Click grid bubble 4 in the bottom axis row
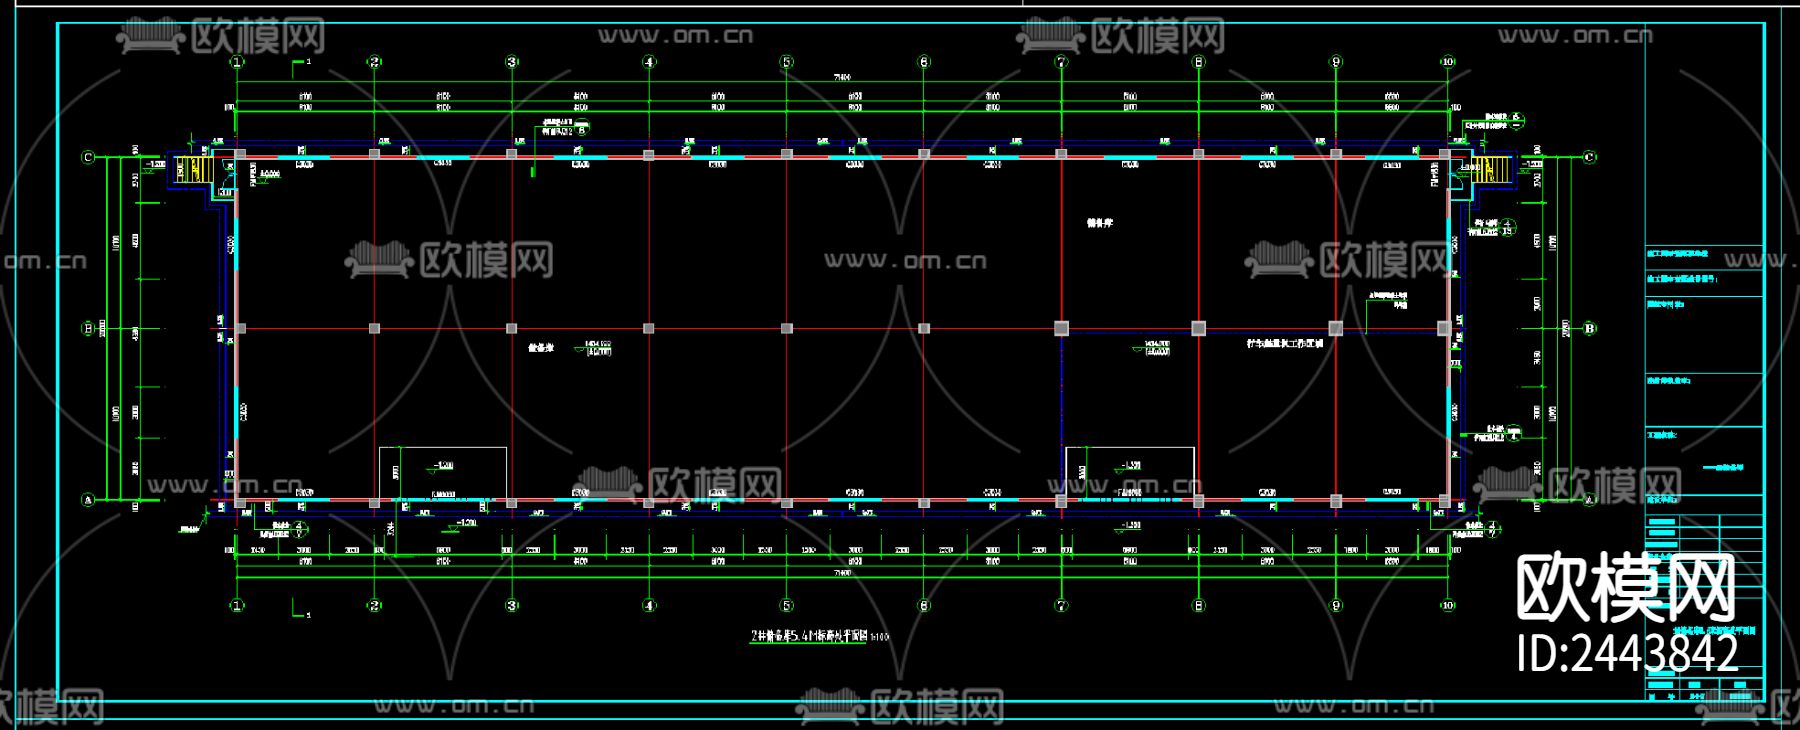Viewport: 1800px width, 730px height. pyautogui.click(x=649, y=605)
